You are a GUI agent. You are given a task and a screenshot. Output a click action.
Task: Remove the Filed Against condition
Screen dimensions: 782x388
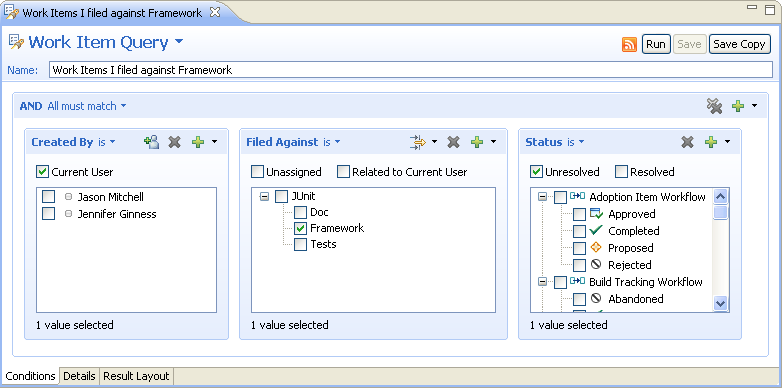click(x=453, y=142)
